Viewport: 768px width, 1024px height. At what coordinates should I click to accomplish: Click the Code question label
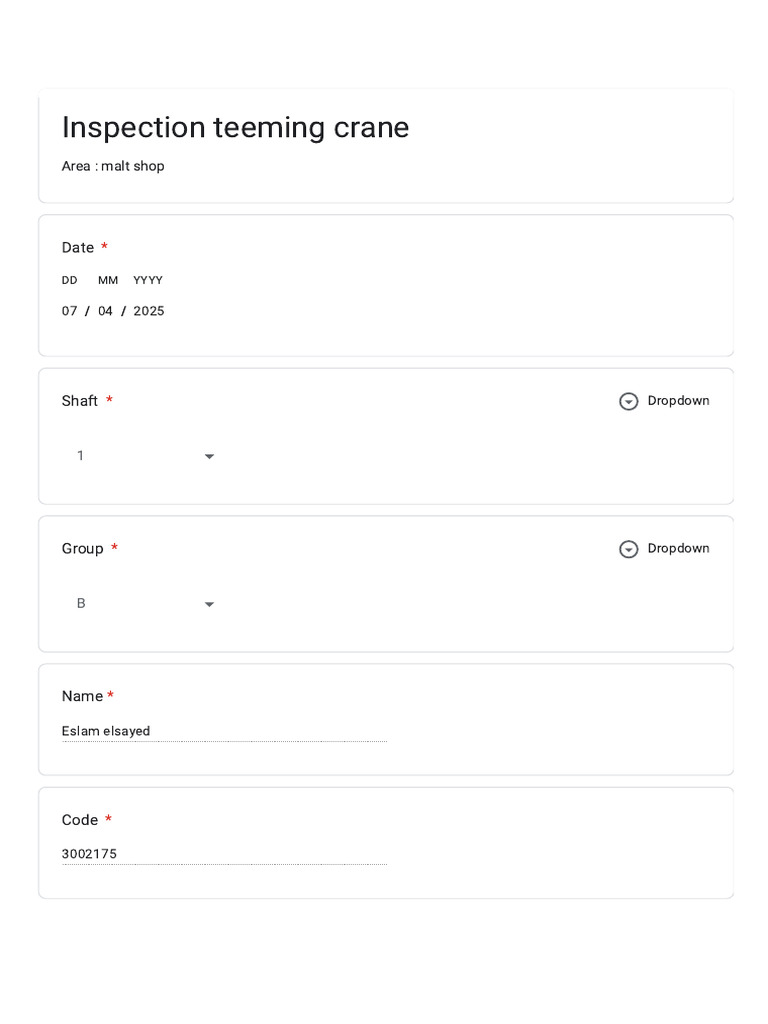pyautogui.click(x=80, y=821)
